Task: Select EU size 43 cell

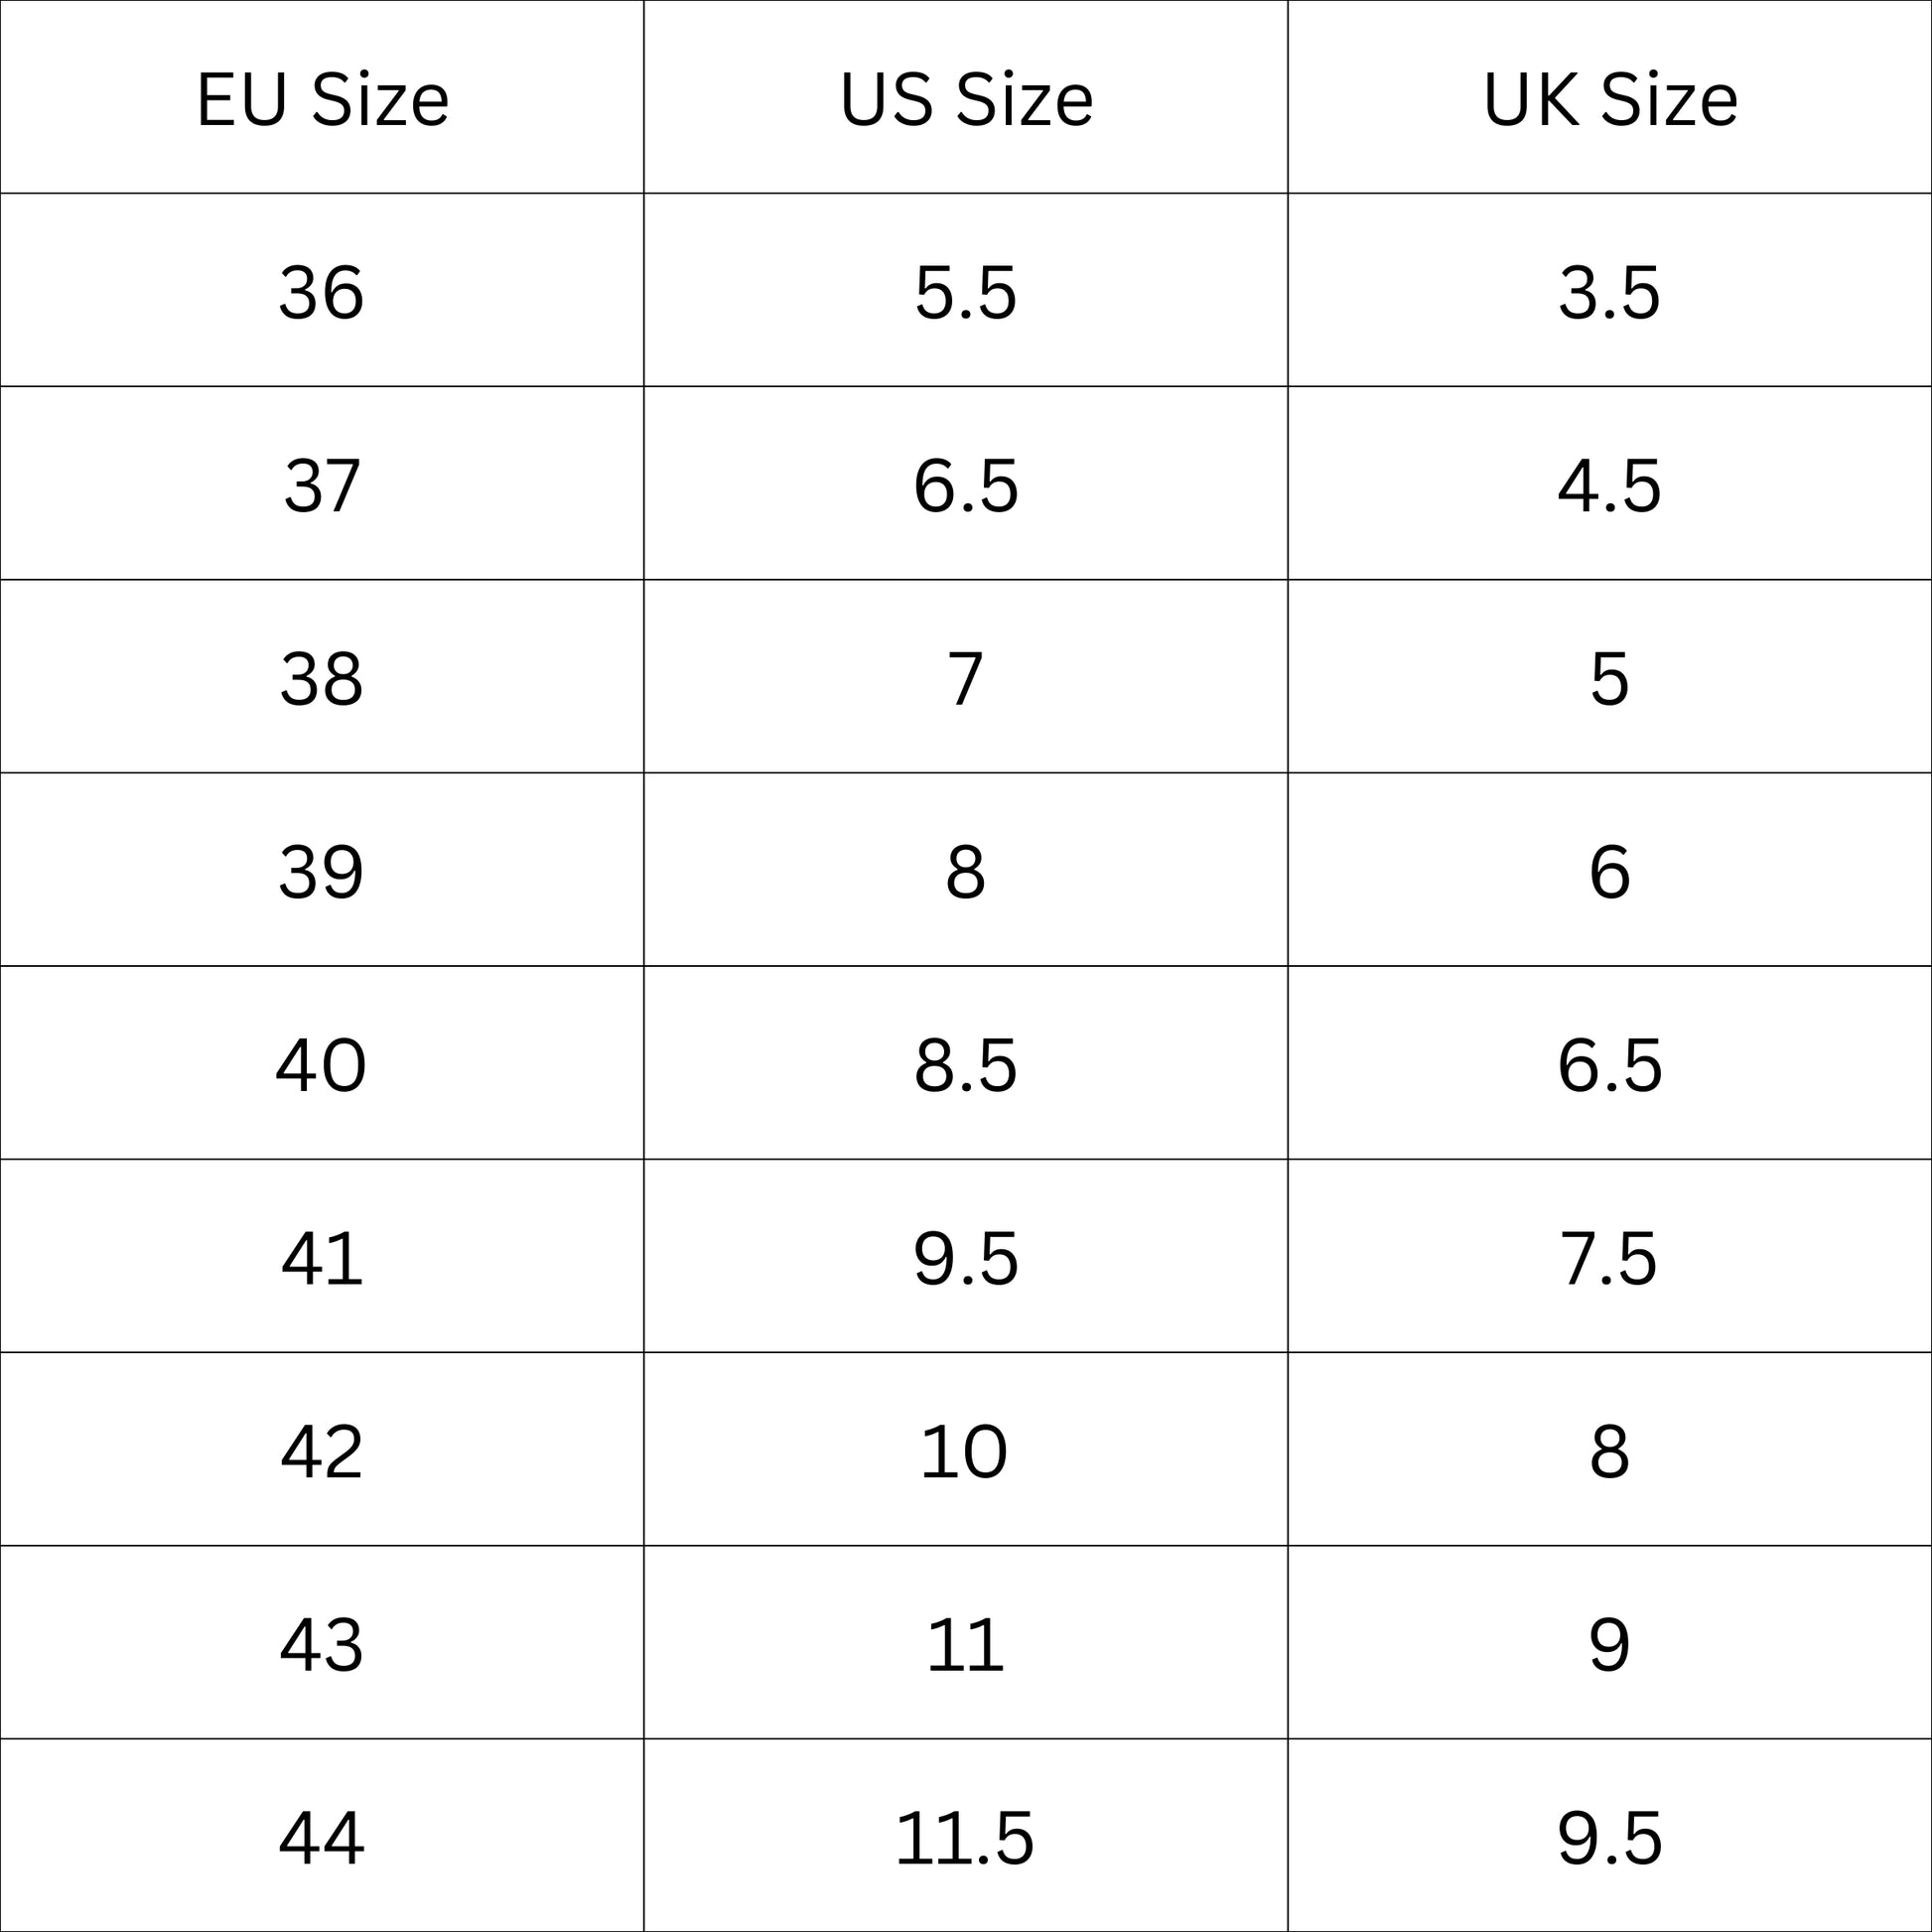Action: tap(322, 1644)
